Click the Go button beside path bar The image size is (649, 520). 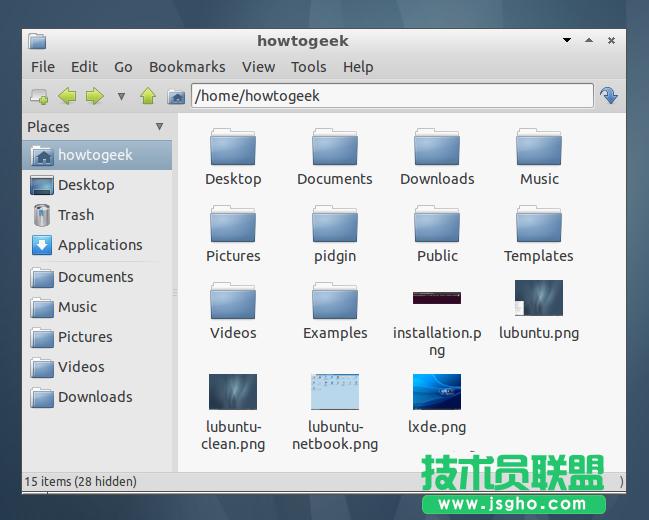point(609,96)
